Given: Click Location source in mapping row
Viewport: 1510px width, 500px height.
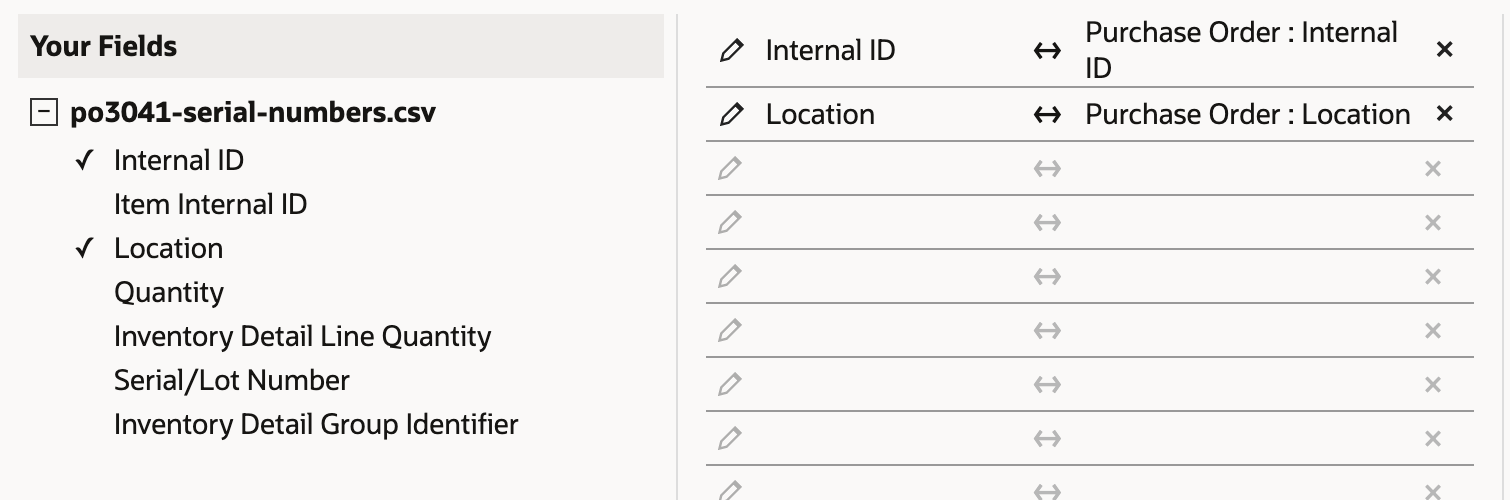Looking at the screenshot, I should (820, 114).
